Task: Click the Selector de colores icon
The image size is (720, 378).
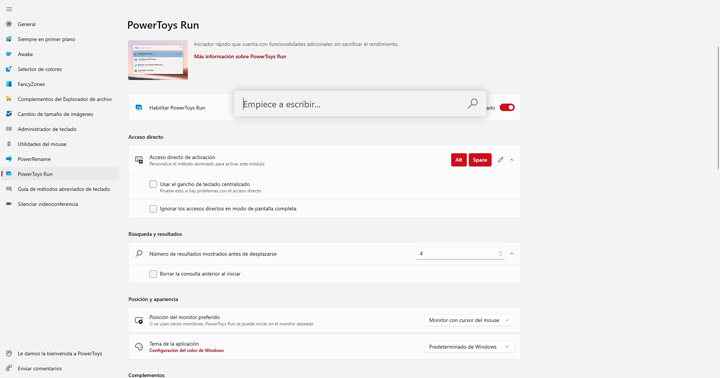Action: [x=9, y=69]
